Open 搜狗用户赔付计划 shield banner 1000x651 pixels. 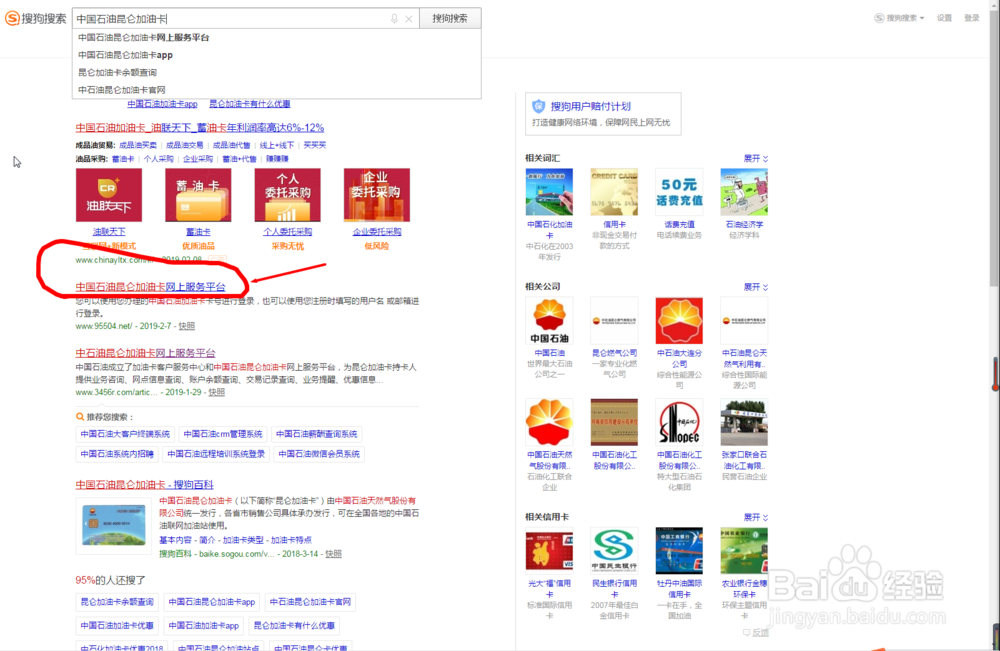pos(603,113)
